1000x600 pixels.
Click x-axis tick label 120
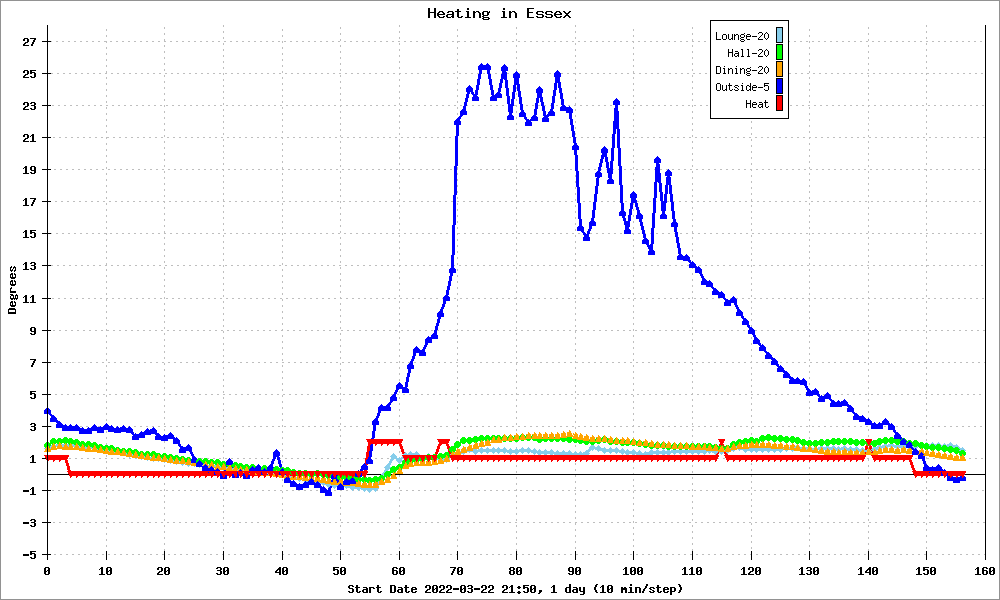(x=750, y=571)
